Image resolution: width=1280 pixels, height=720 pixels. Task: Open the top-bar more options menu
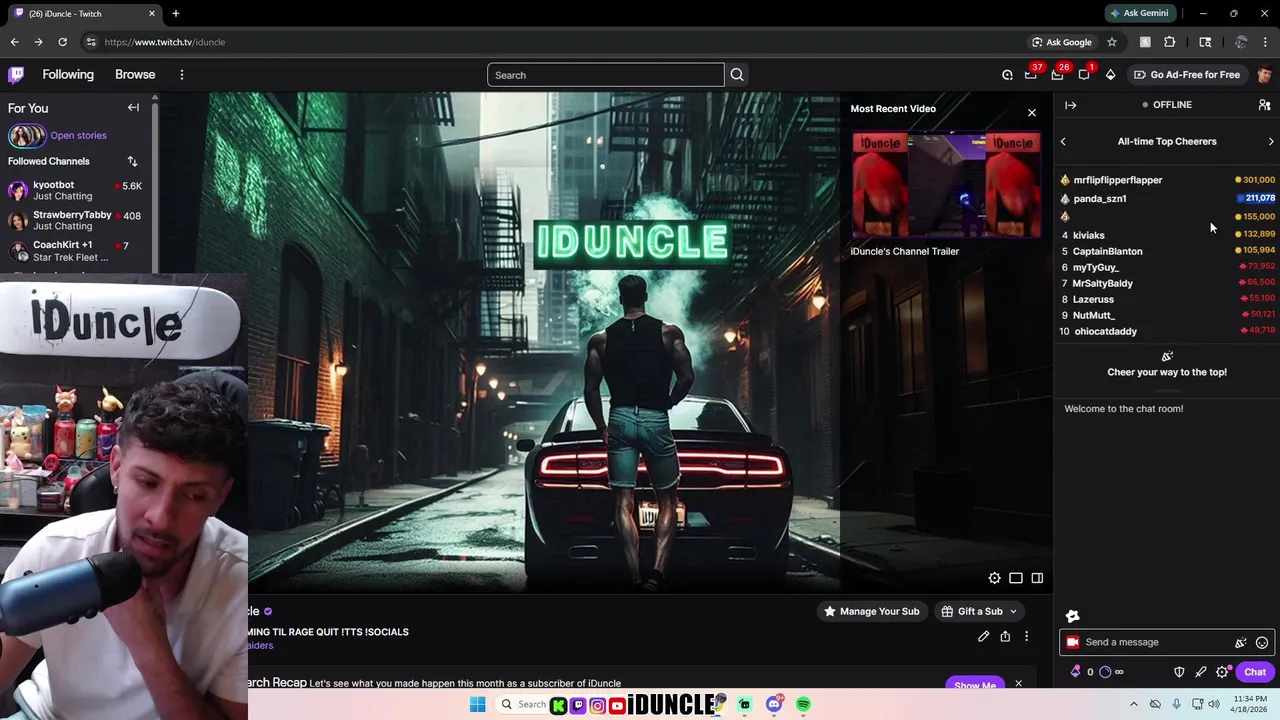tap(182, 75)
